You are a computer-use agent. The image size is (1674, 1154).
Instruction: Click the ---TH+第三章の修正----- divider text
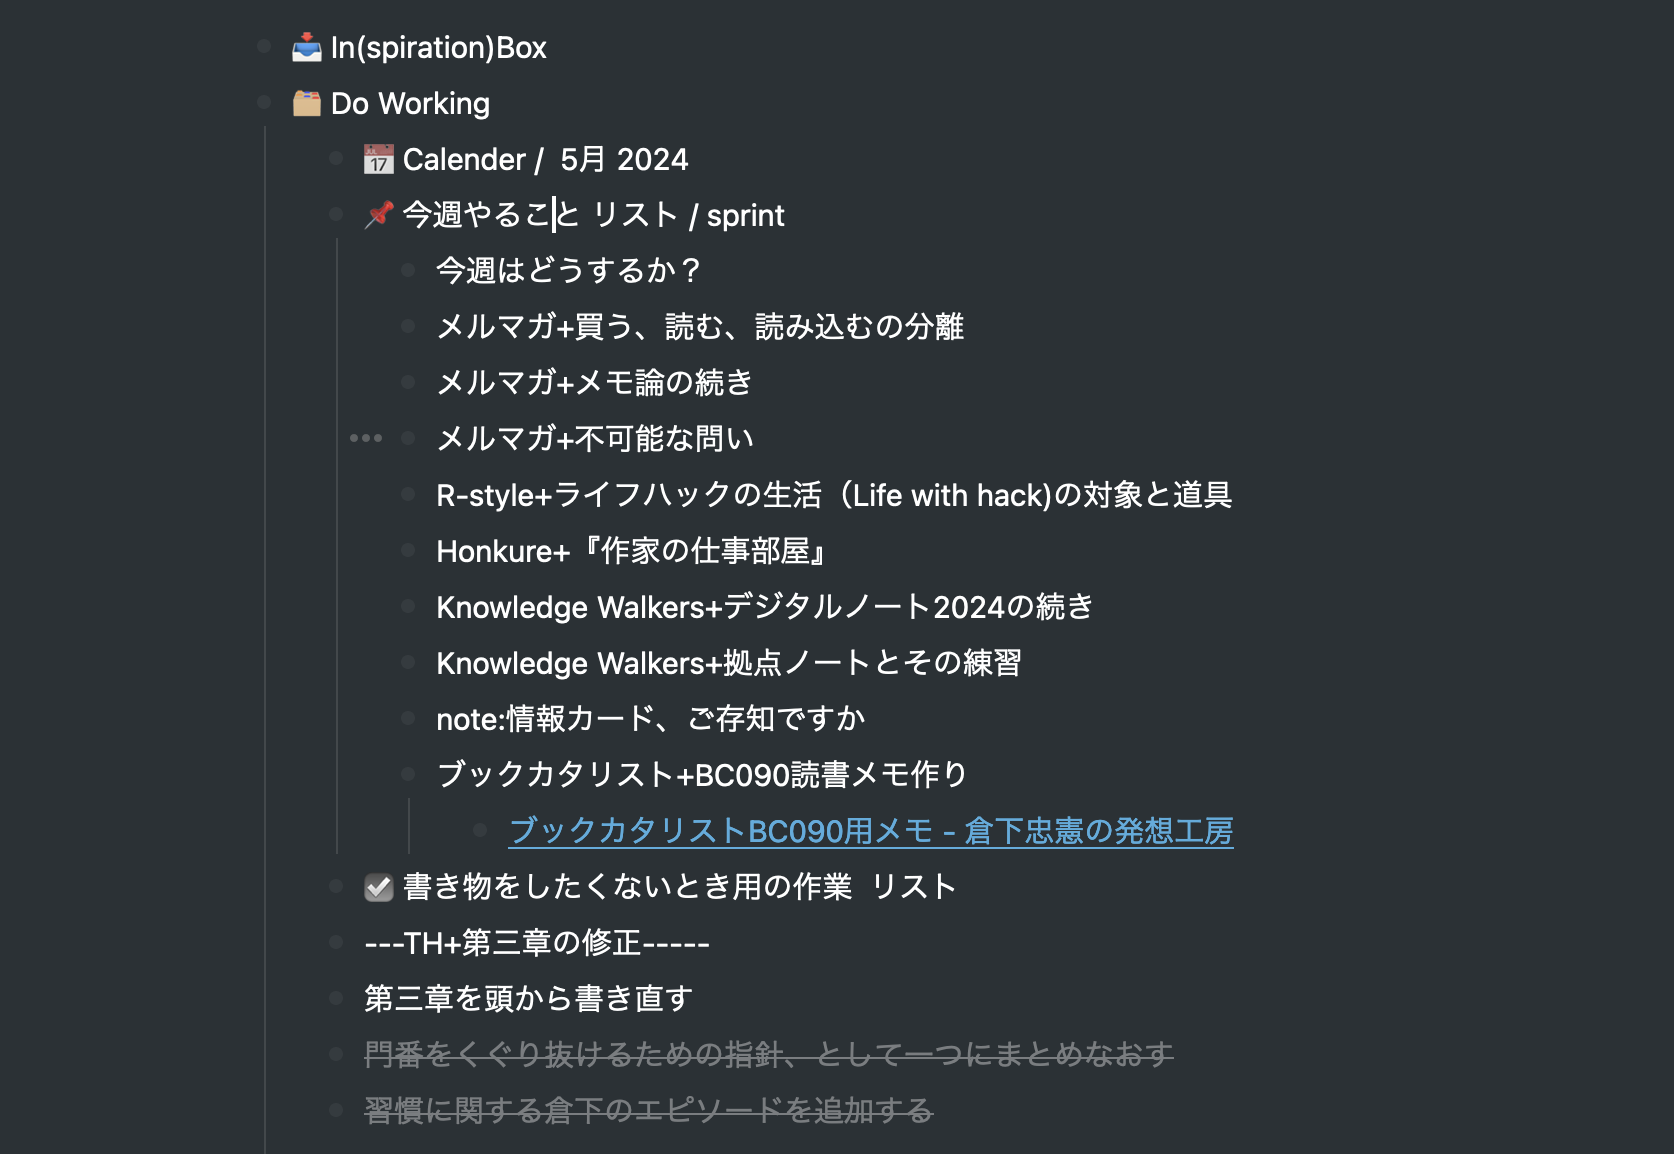pos(536,941)
